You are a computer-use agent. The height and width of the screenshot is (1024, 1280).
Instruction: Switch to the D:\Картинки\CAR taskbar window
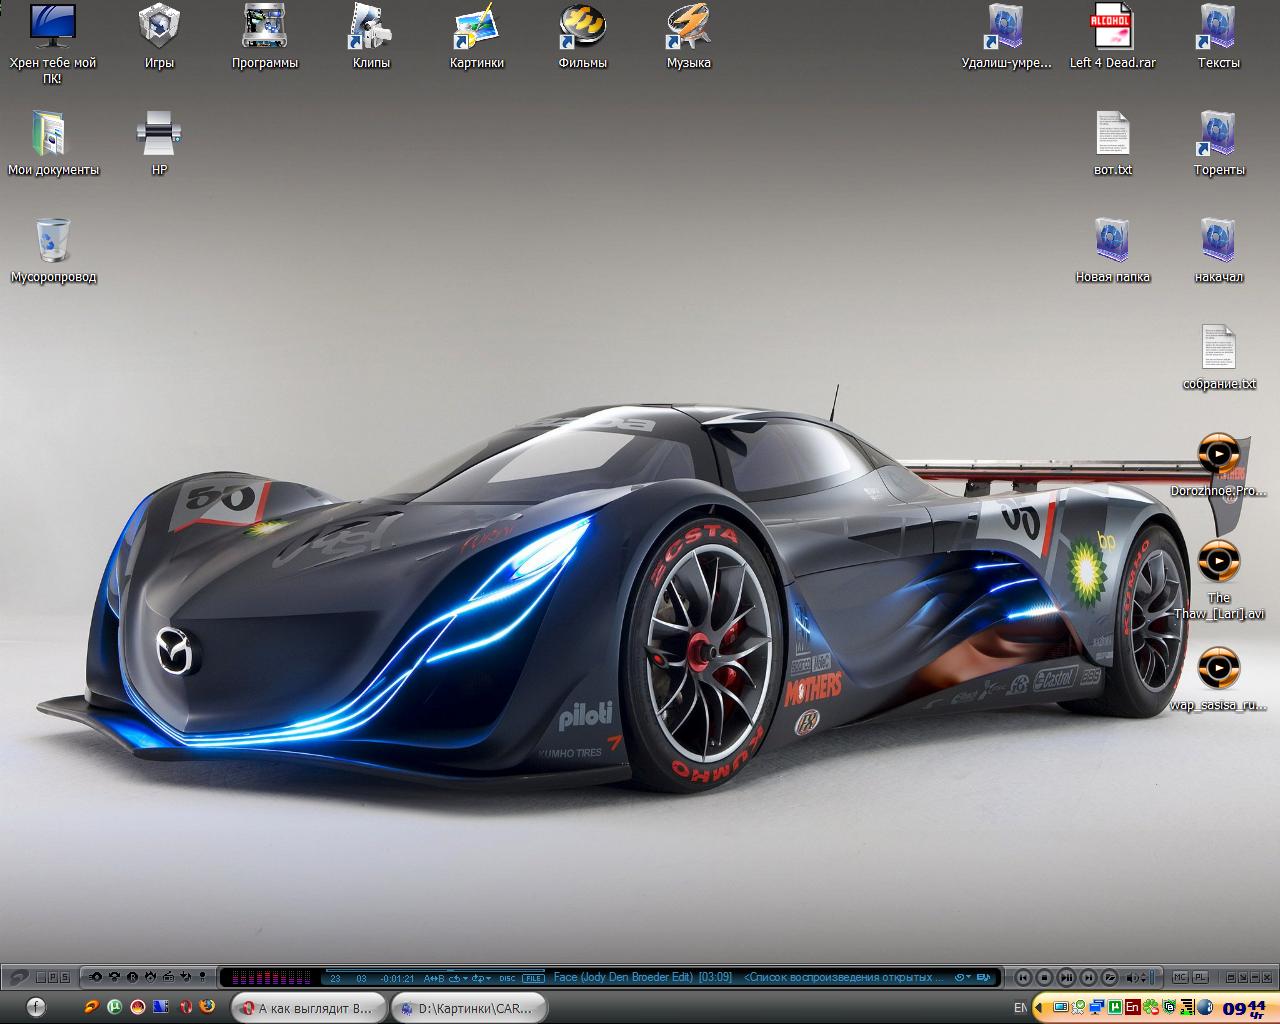coord(470,1008)
